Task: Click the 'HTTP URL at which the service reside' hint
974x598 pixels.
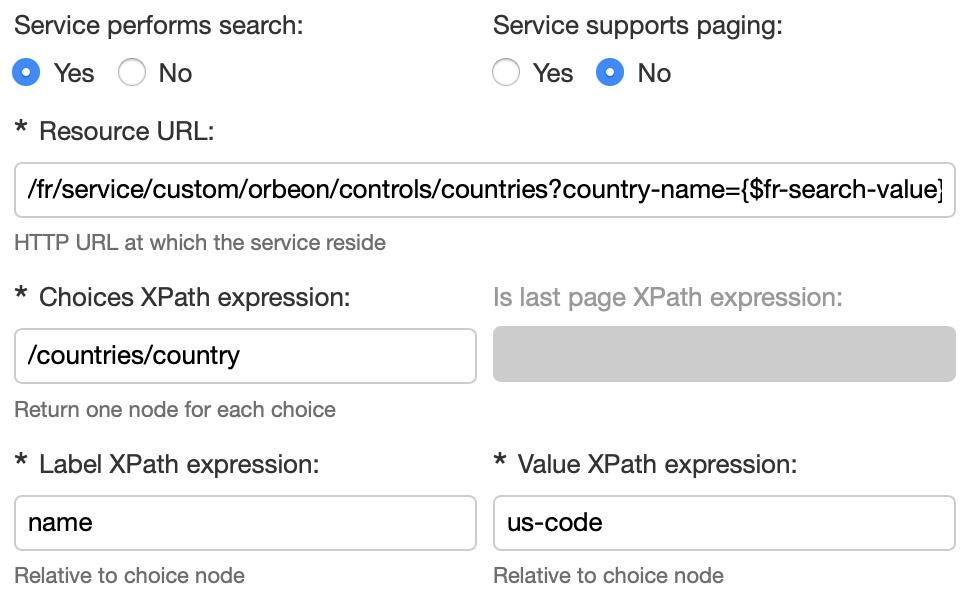Action: tap(200, 243)
